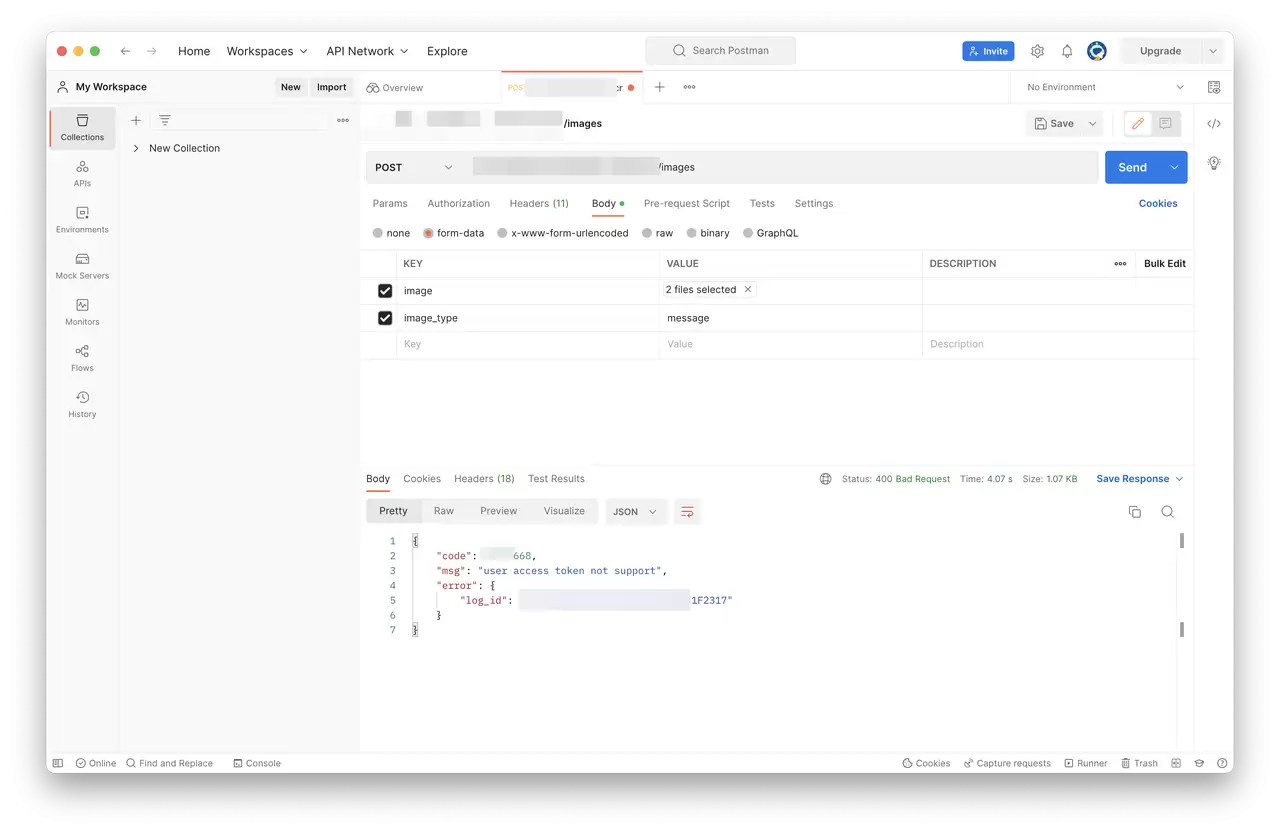Open the code snippet panel icon
The height and width of the screenshot is (834, 1280).
[x=1214, y=124]
